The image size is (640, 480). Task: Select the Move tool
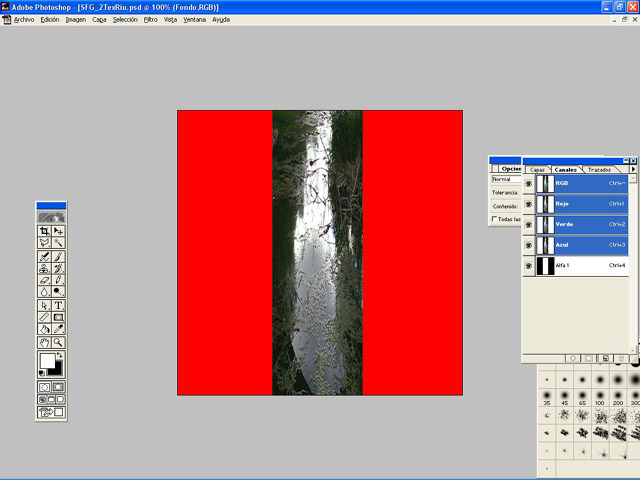click(x=58, y=231)
